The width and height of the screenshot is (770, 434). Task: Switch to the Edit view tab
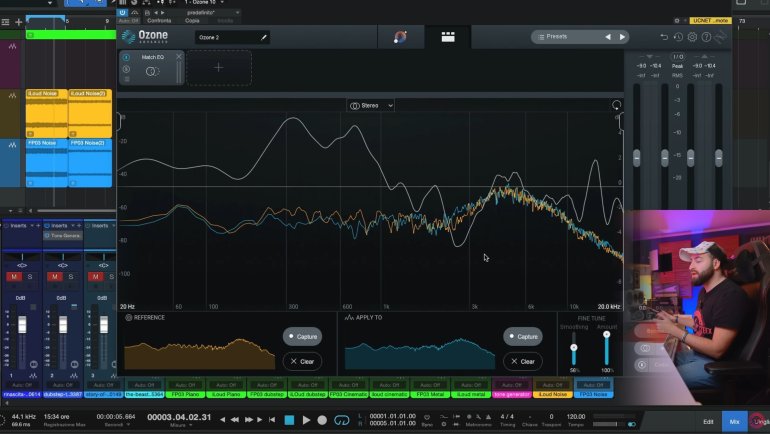[x=708, y=421]
